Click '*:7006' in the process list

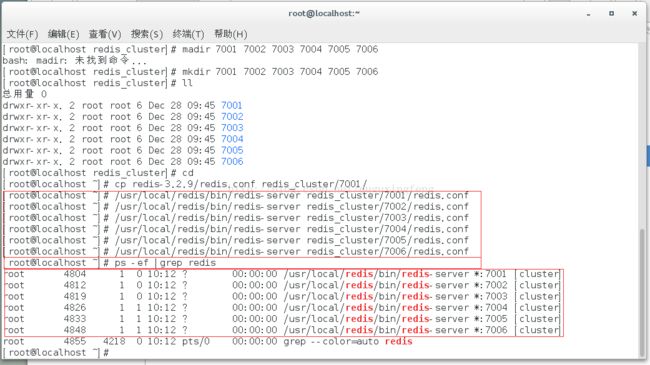pyautogui.click(x=491, y=330)
